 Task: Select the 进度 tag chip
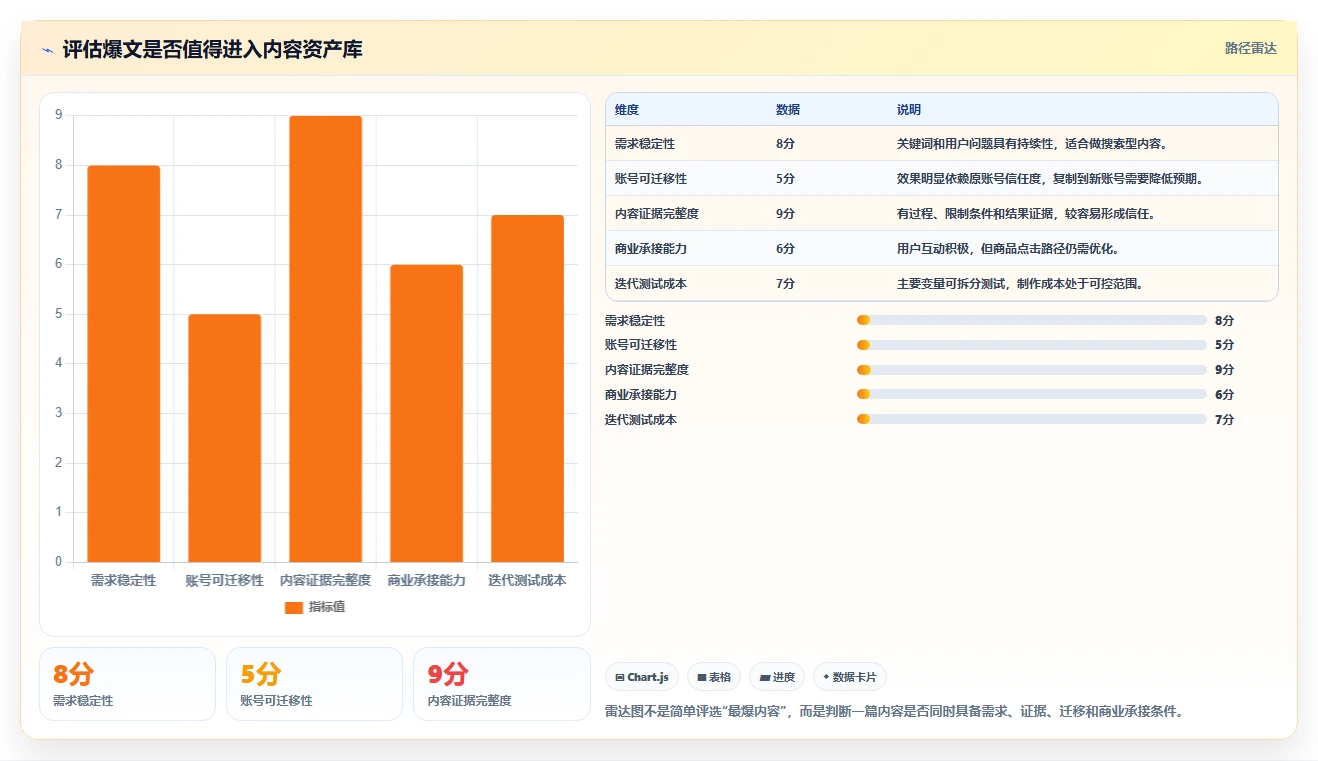[777, 677]
